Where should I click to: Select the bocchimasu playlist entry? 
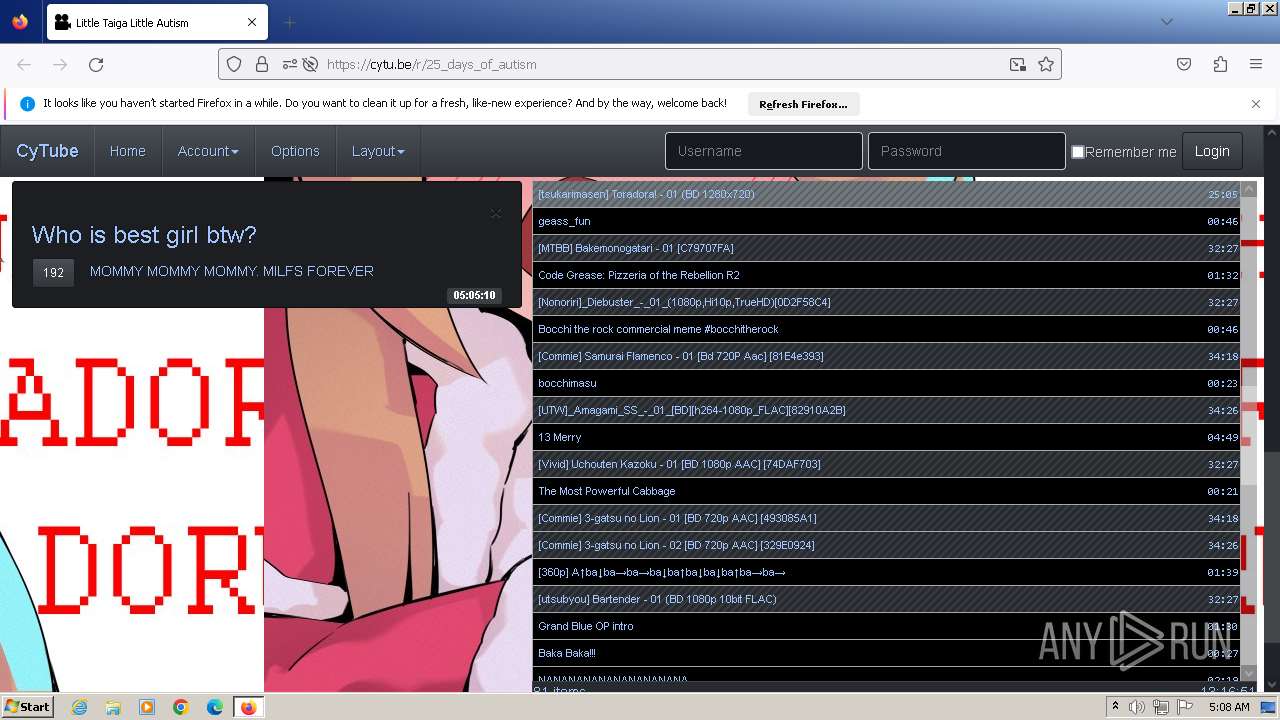pyautogui.click(x=887, y=383)
